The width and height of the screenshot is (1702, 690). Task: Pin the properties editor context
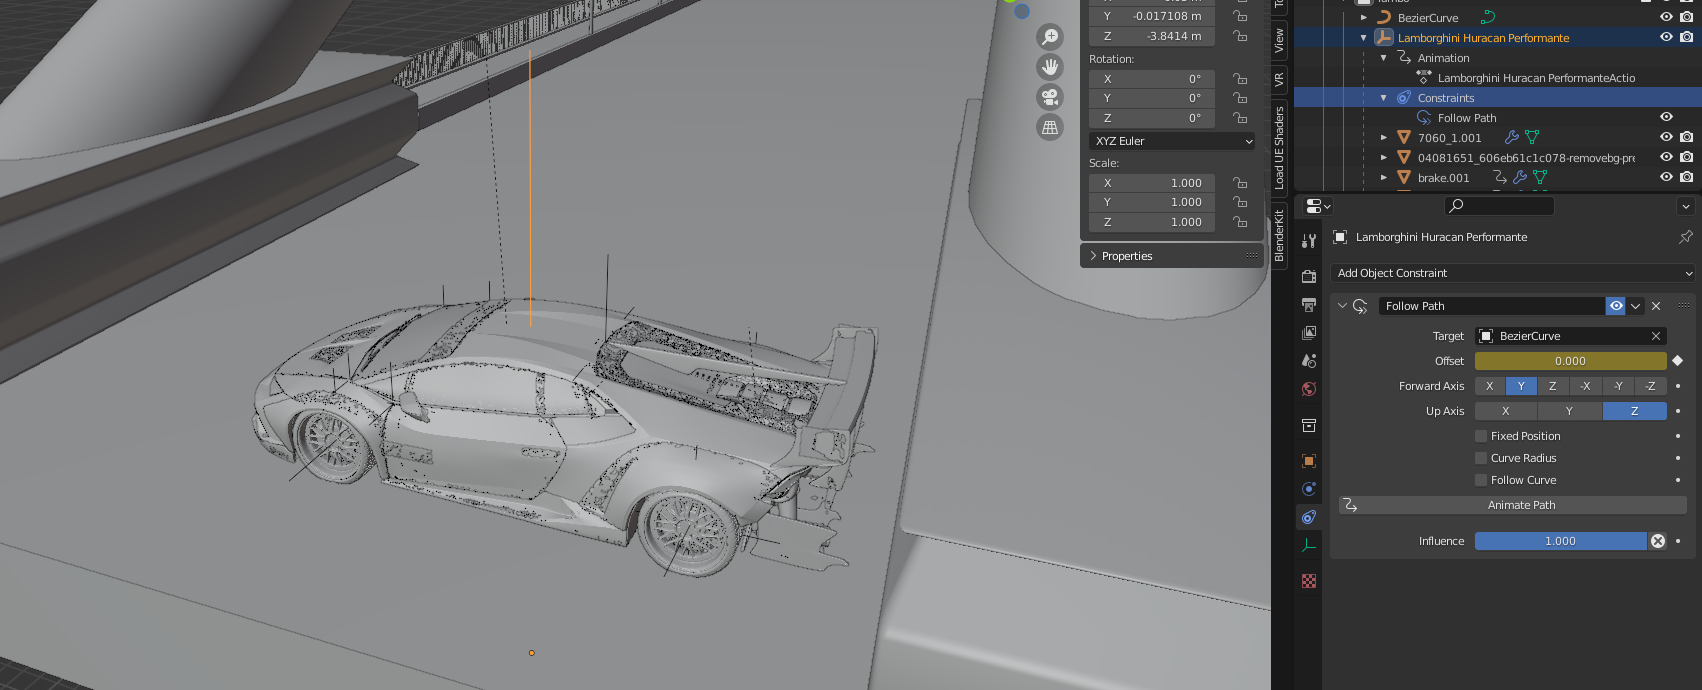pyautogui.click(x=1686, y=237)
